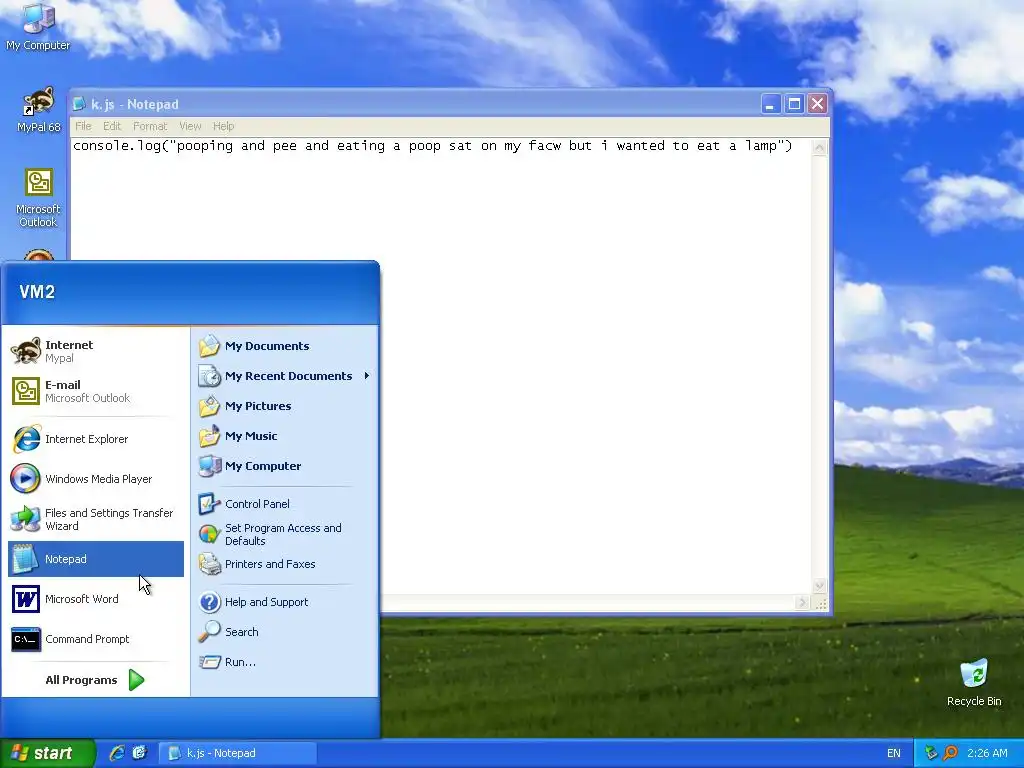Open Search from the Start menu
The width and height of the screenshot is (1024, 768).
[285, 632]
